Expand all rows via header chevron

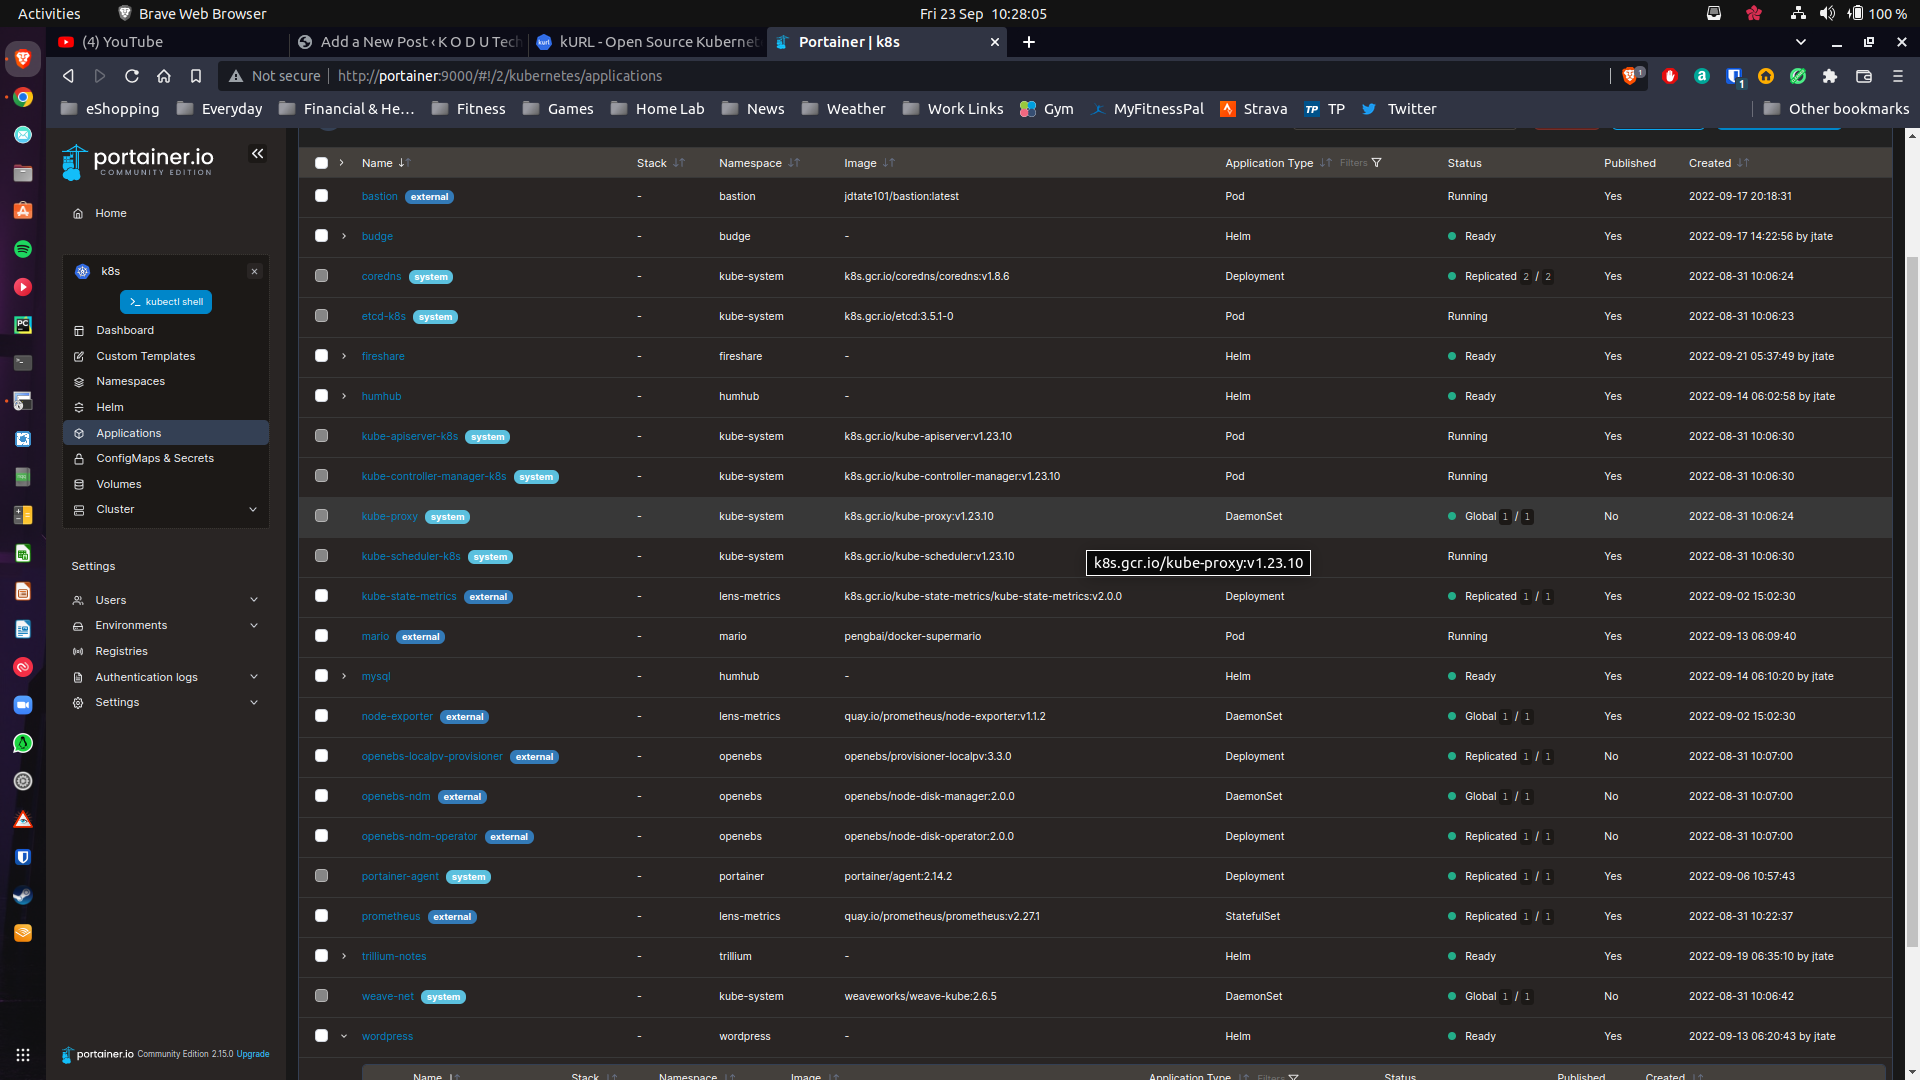coord(342,163)
